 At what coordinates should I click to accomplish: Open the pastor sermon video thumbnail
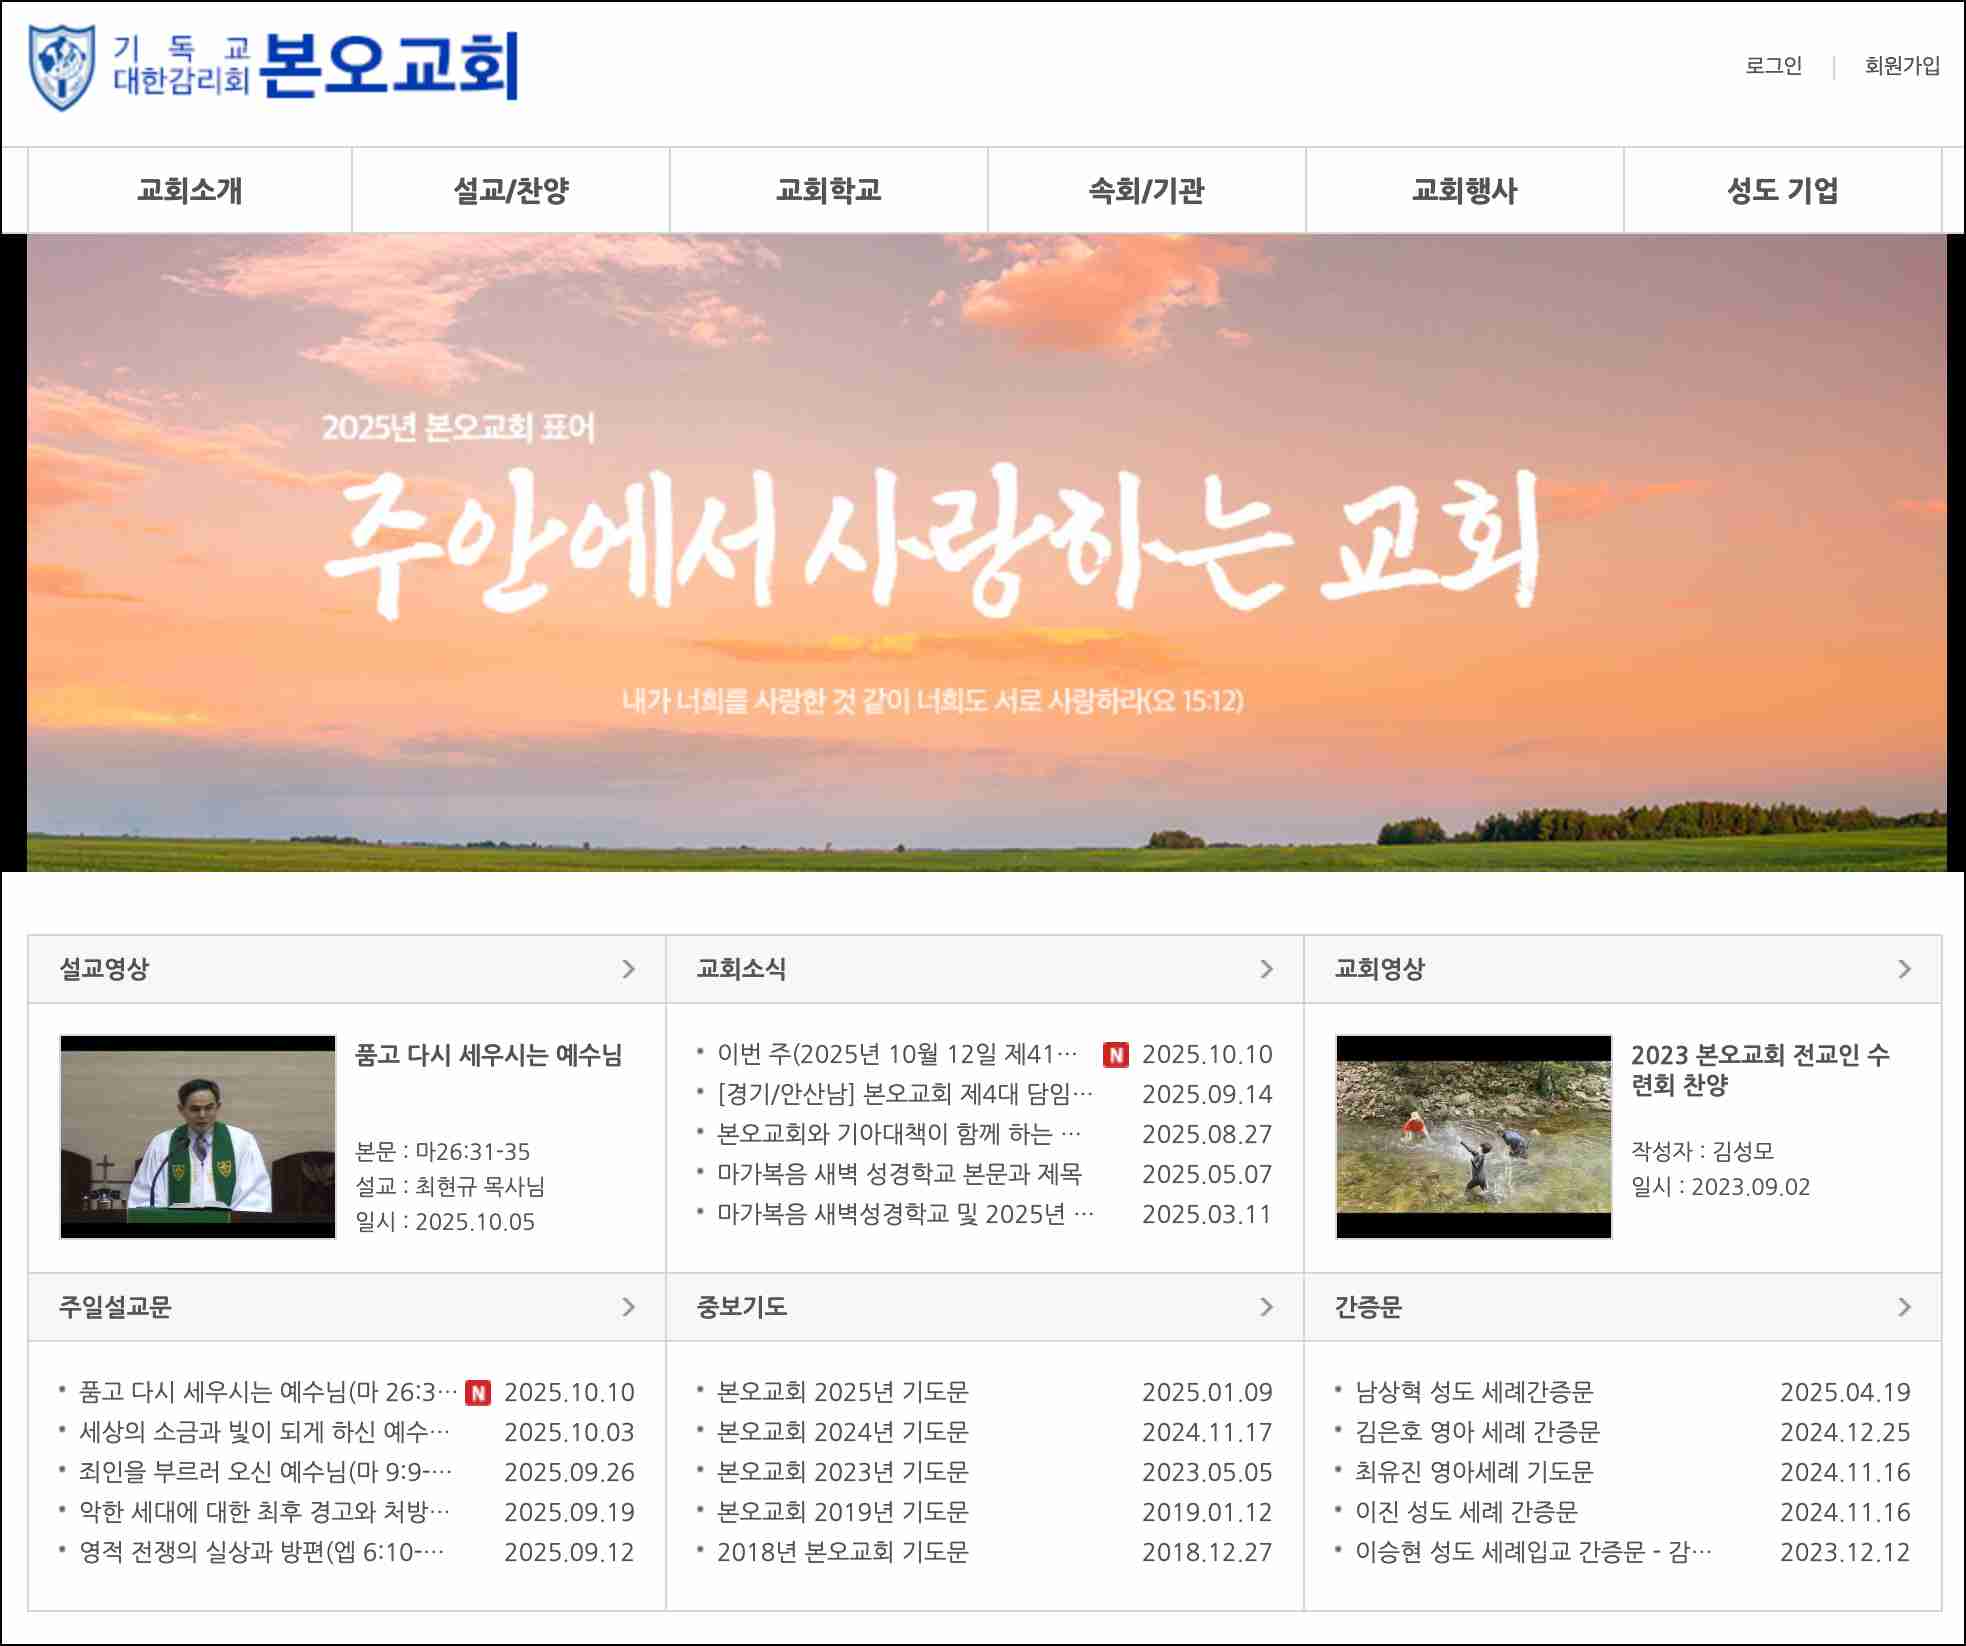click(x=198, y=1137)
